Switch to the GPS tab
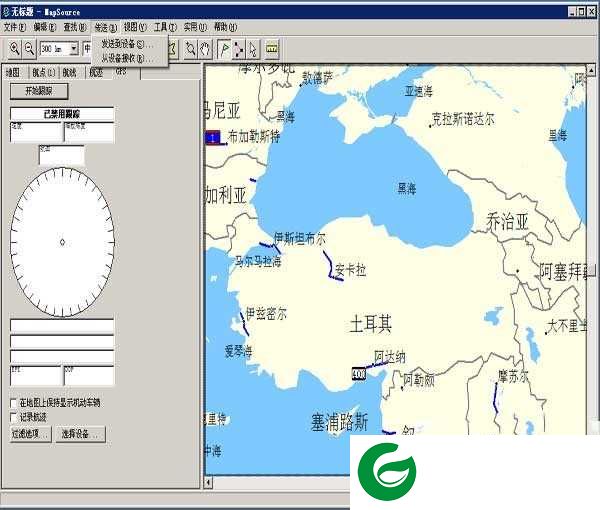Image resolution: width=600 pixels, height=510 pixels. pyautogui.click(x=121, y=71)
